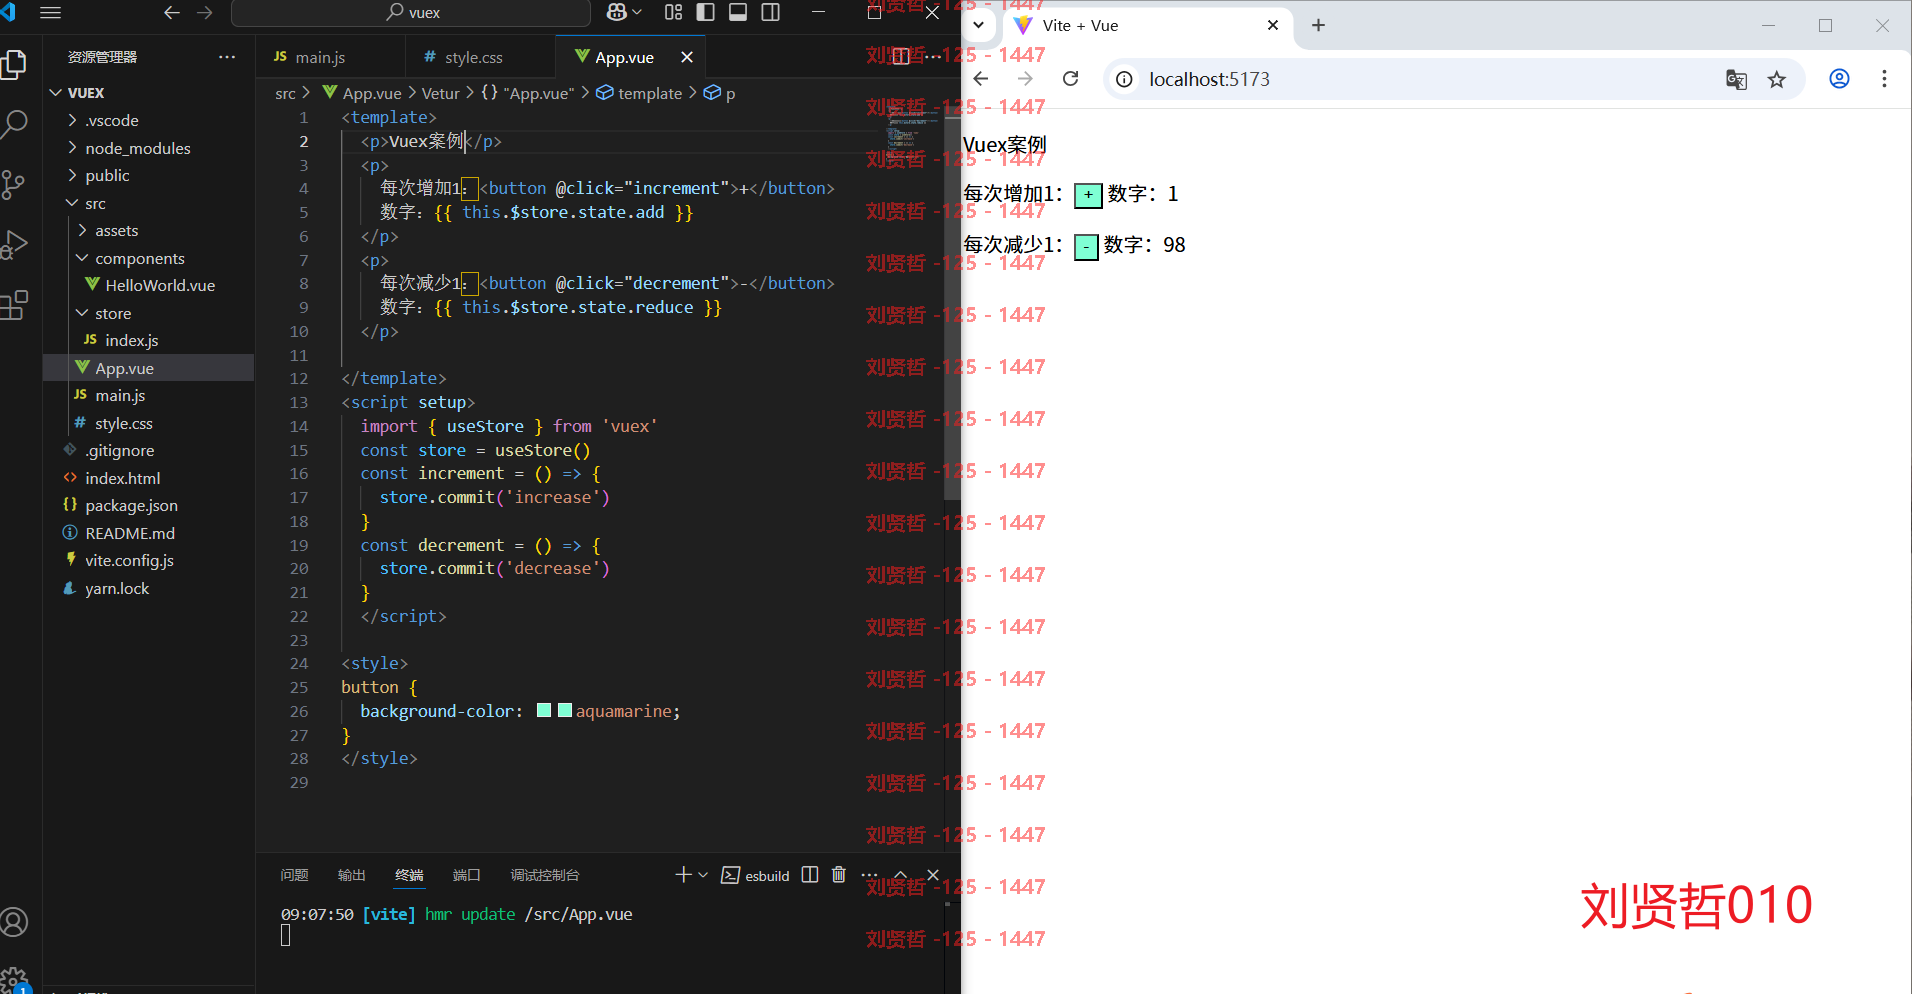Click the src breadcrumb segment
This screenshot has height=994, width=1912.
pyautogui.click(x=285, y=93)
